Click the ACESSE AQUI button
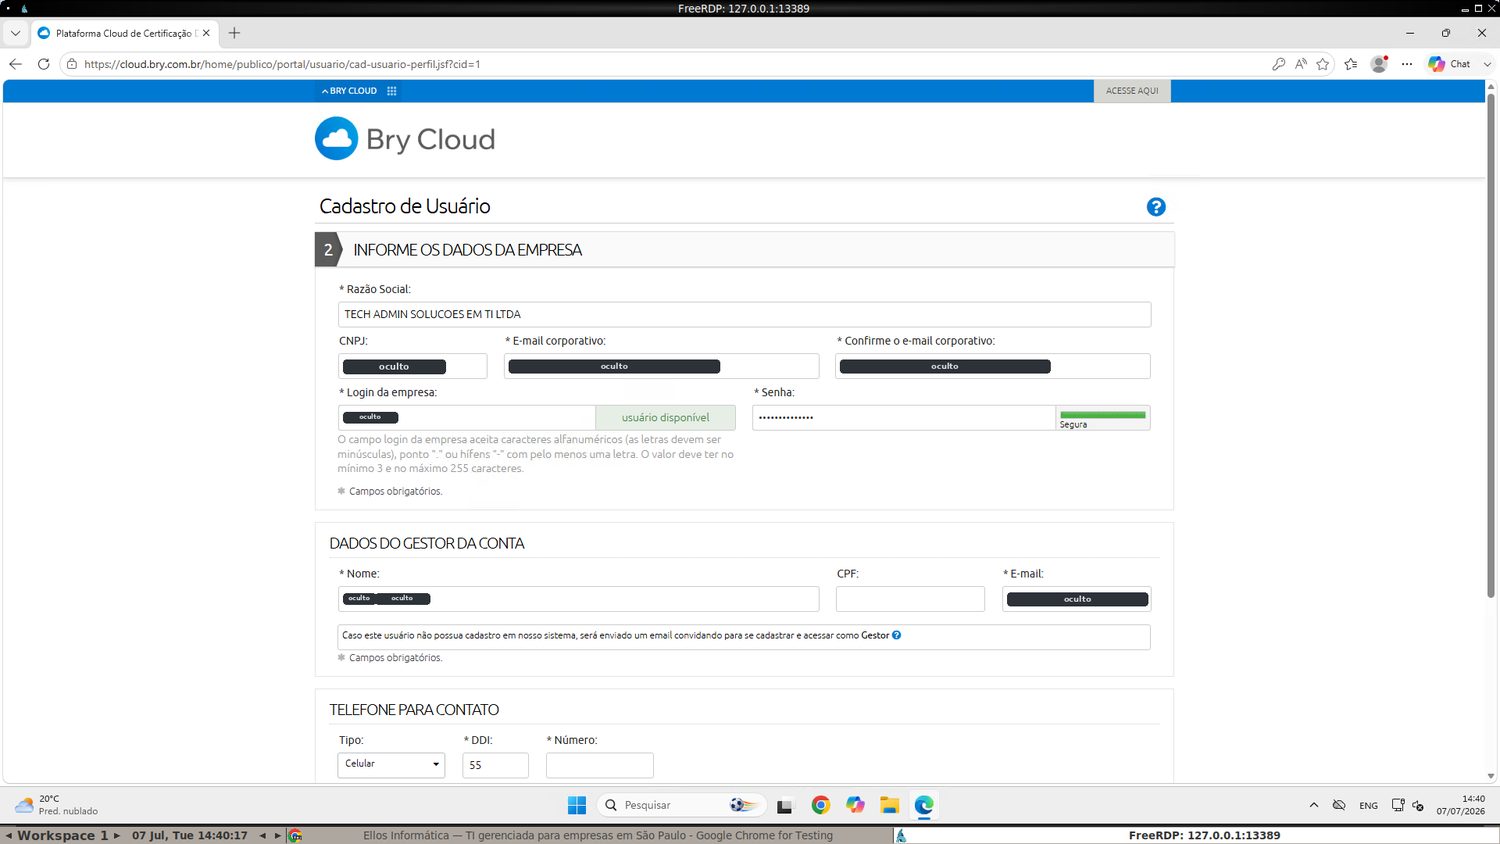The image size is (1500, 844). point(1132,91)
